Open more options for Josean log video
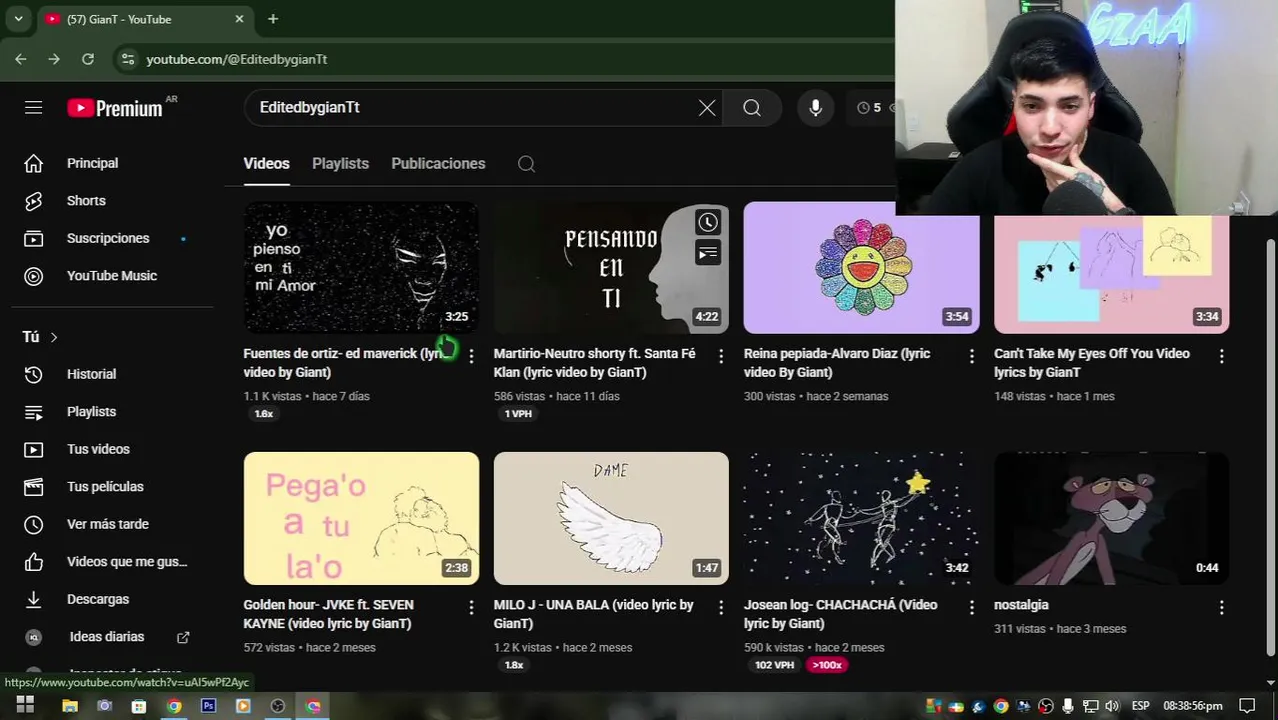 [x=971, y=607]
